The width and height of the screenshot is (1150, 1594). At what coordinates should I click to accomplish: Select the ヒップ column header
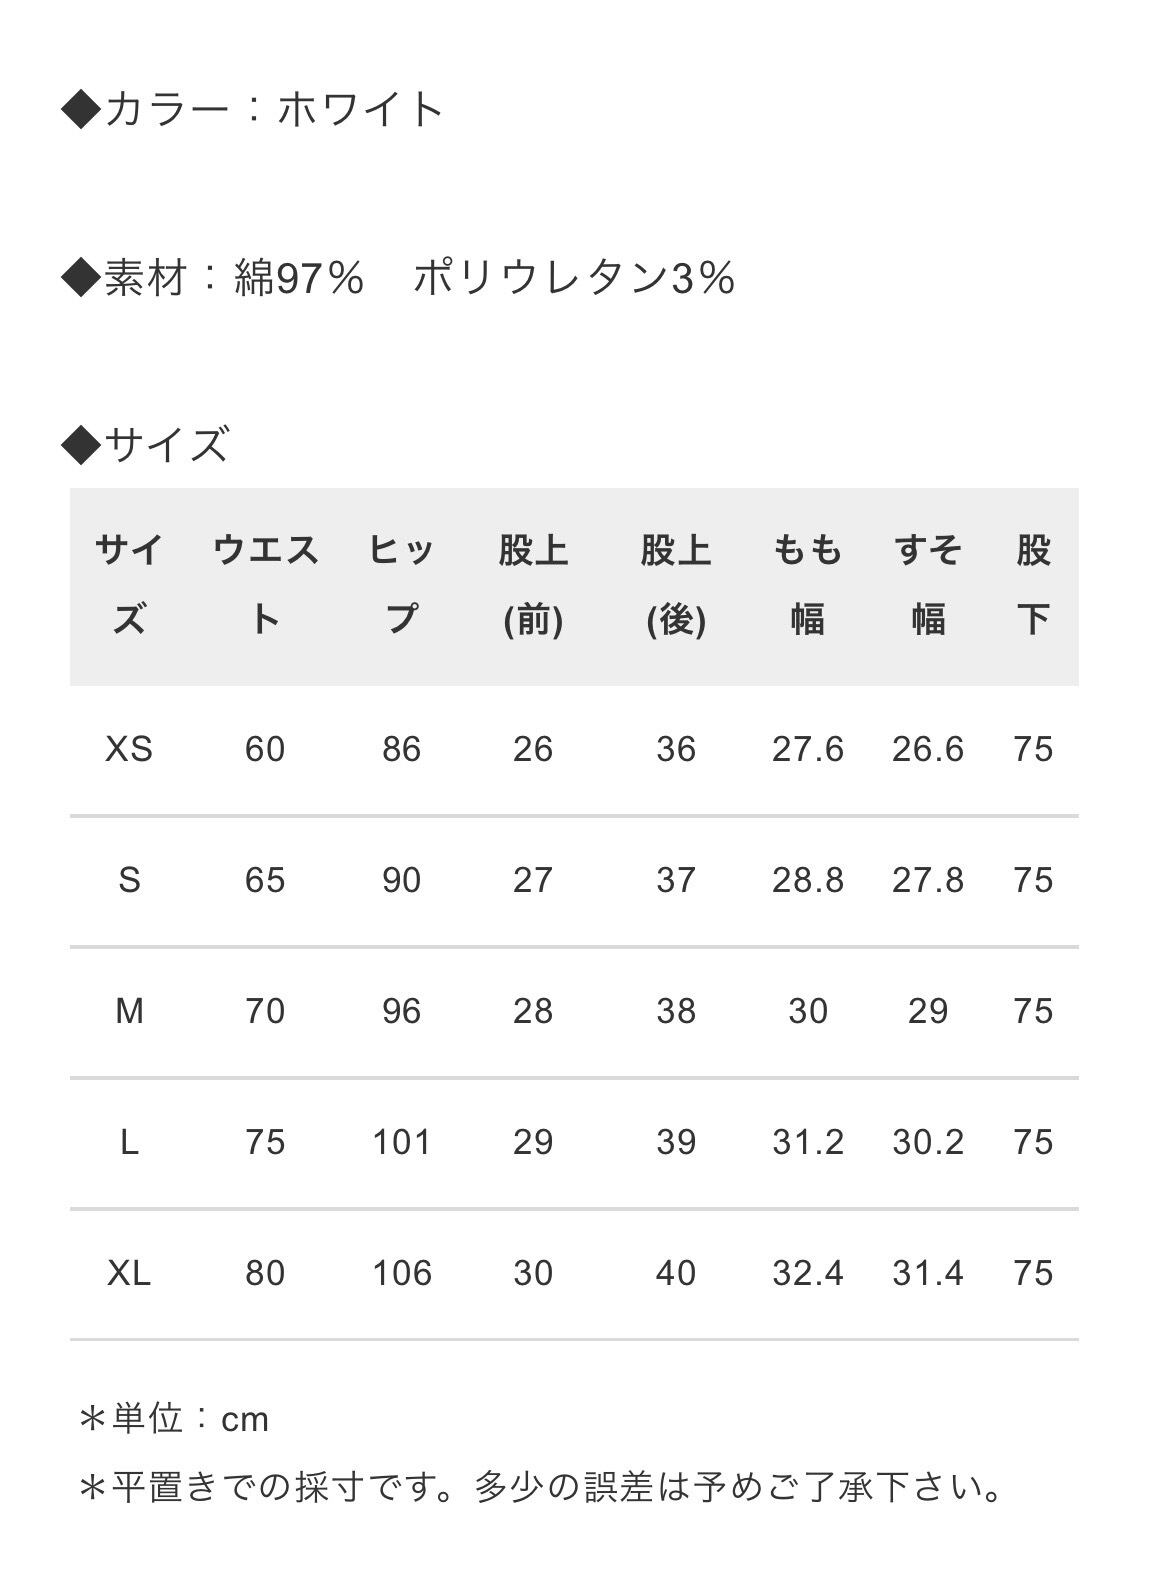401,584
